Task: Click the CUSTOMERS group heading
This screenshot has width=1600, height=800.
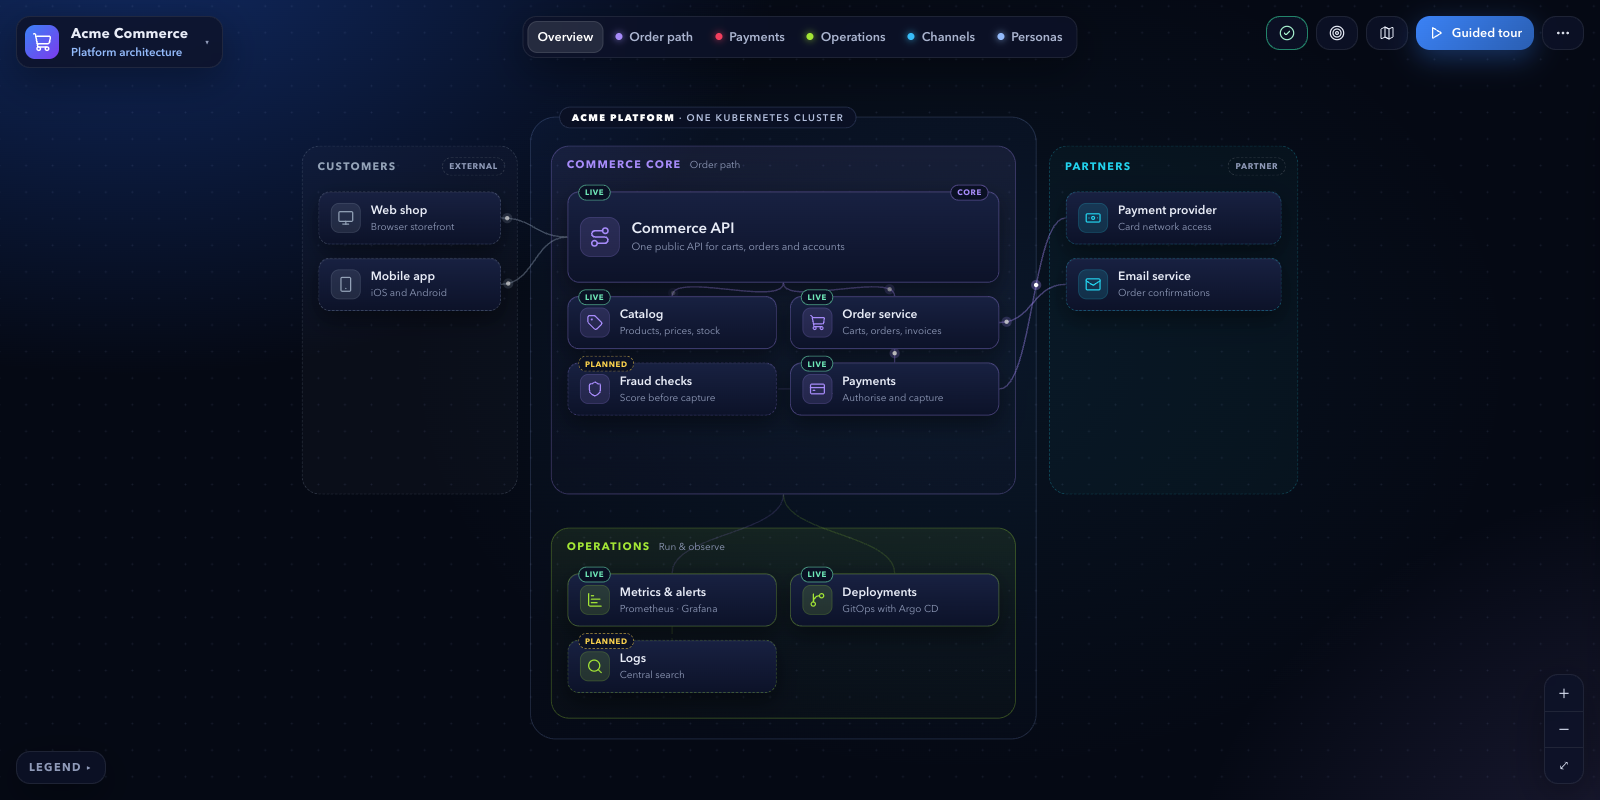Action: (356, 166)
